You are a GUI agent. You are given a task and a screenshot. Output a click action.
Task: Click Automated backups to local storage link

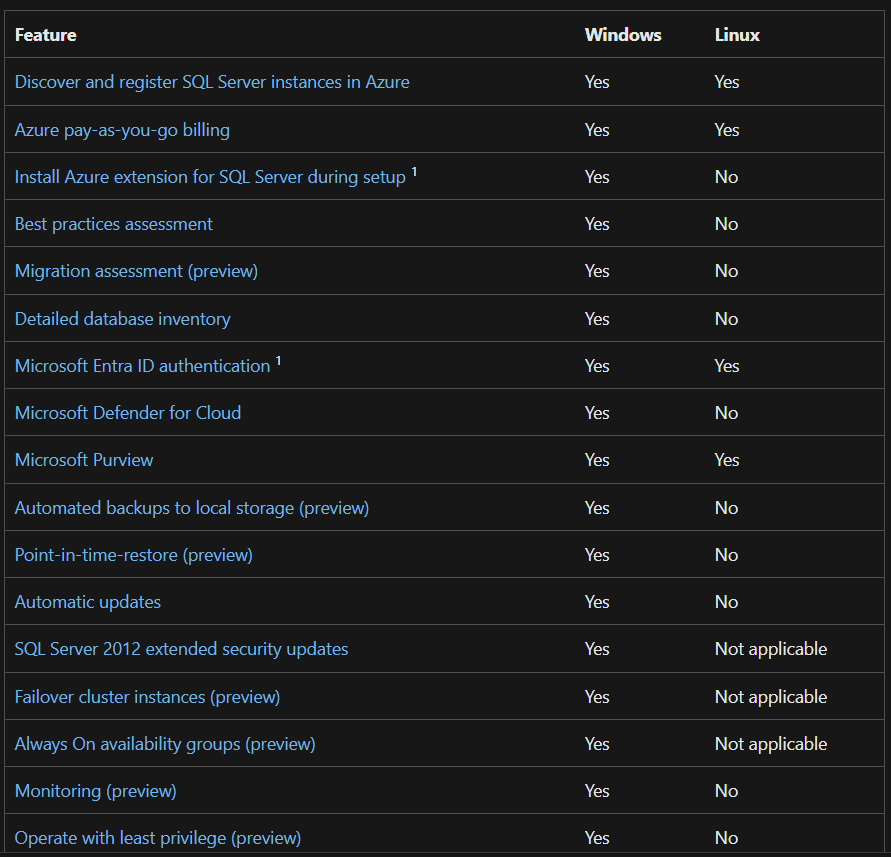pyautogui.click(x=191, y=508)
